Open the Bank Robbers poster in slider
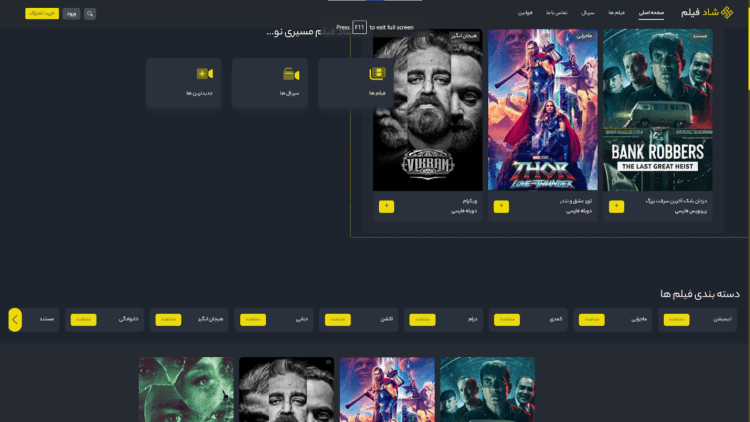This screenshot has height=422, width=750. (x=658, y=110)
